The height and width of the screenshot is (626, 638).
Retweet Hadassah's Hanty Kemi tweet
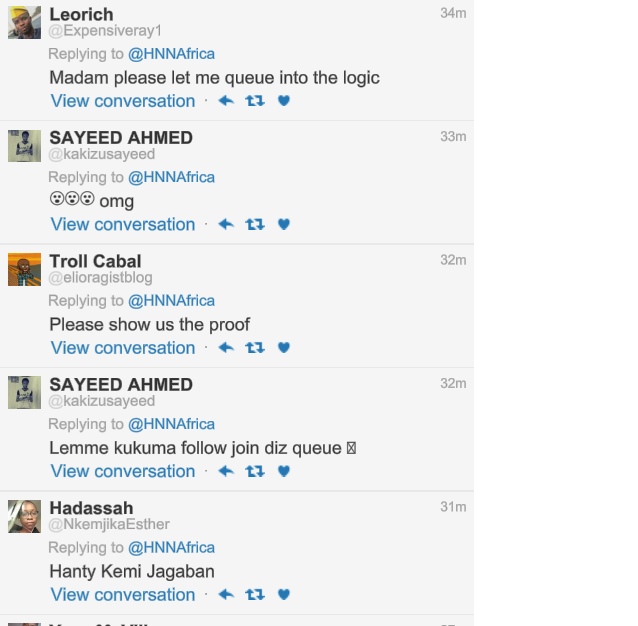coord(255,595)
